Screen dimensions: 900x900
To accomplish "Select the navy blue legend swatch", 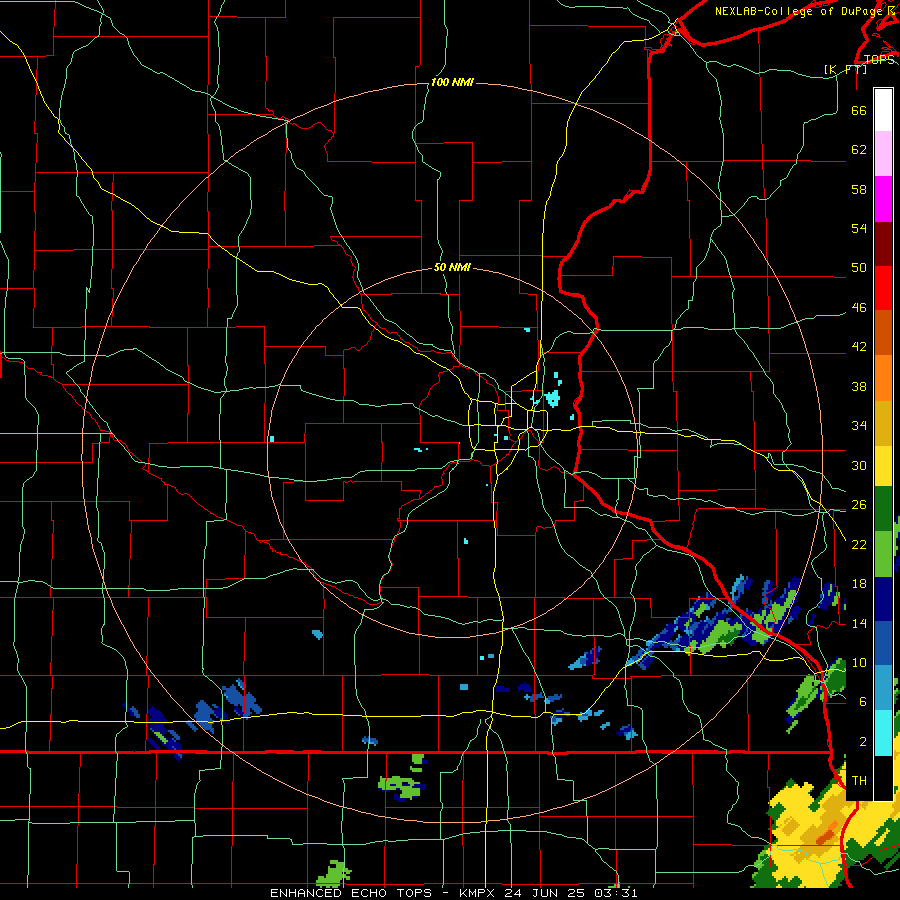I will pos(883,599).
